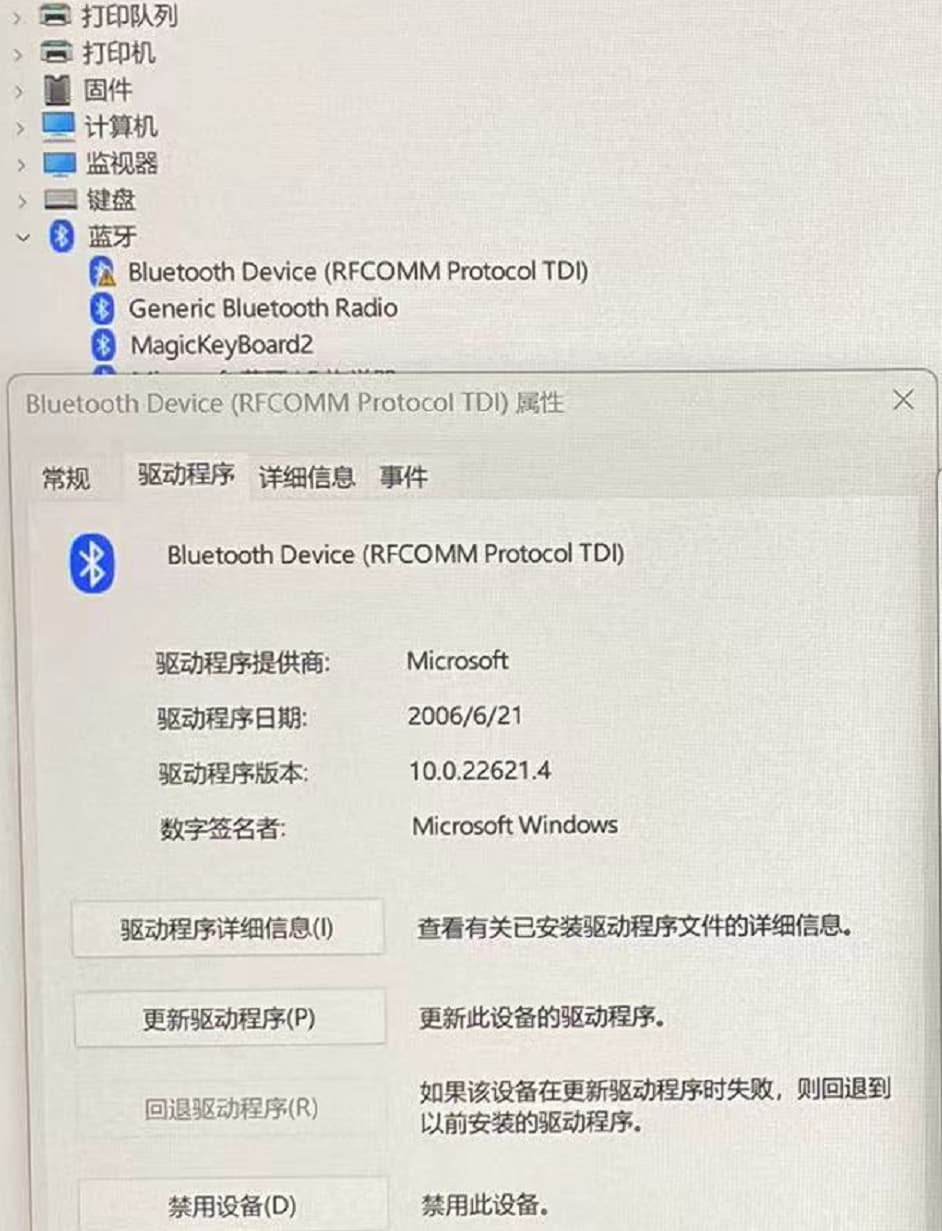Expand the Keyboards (键盘) tree node
942x1231 pixels.
(20, 200)
